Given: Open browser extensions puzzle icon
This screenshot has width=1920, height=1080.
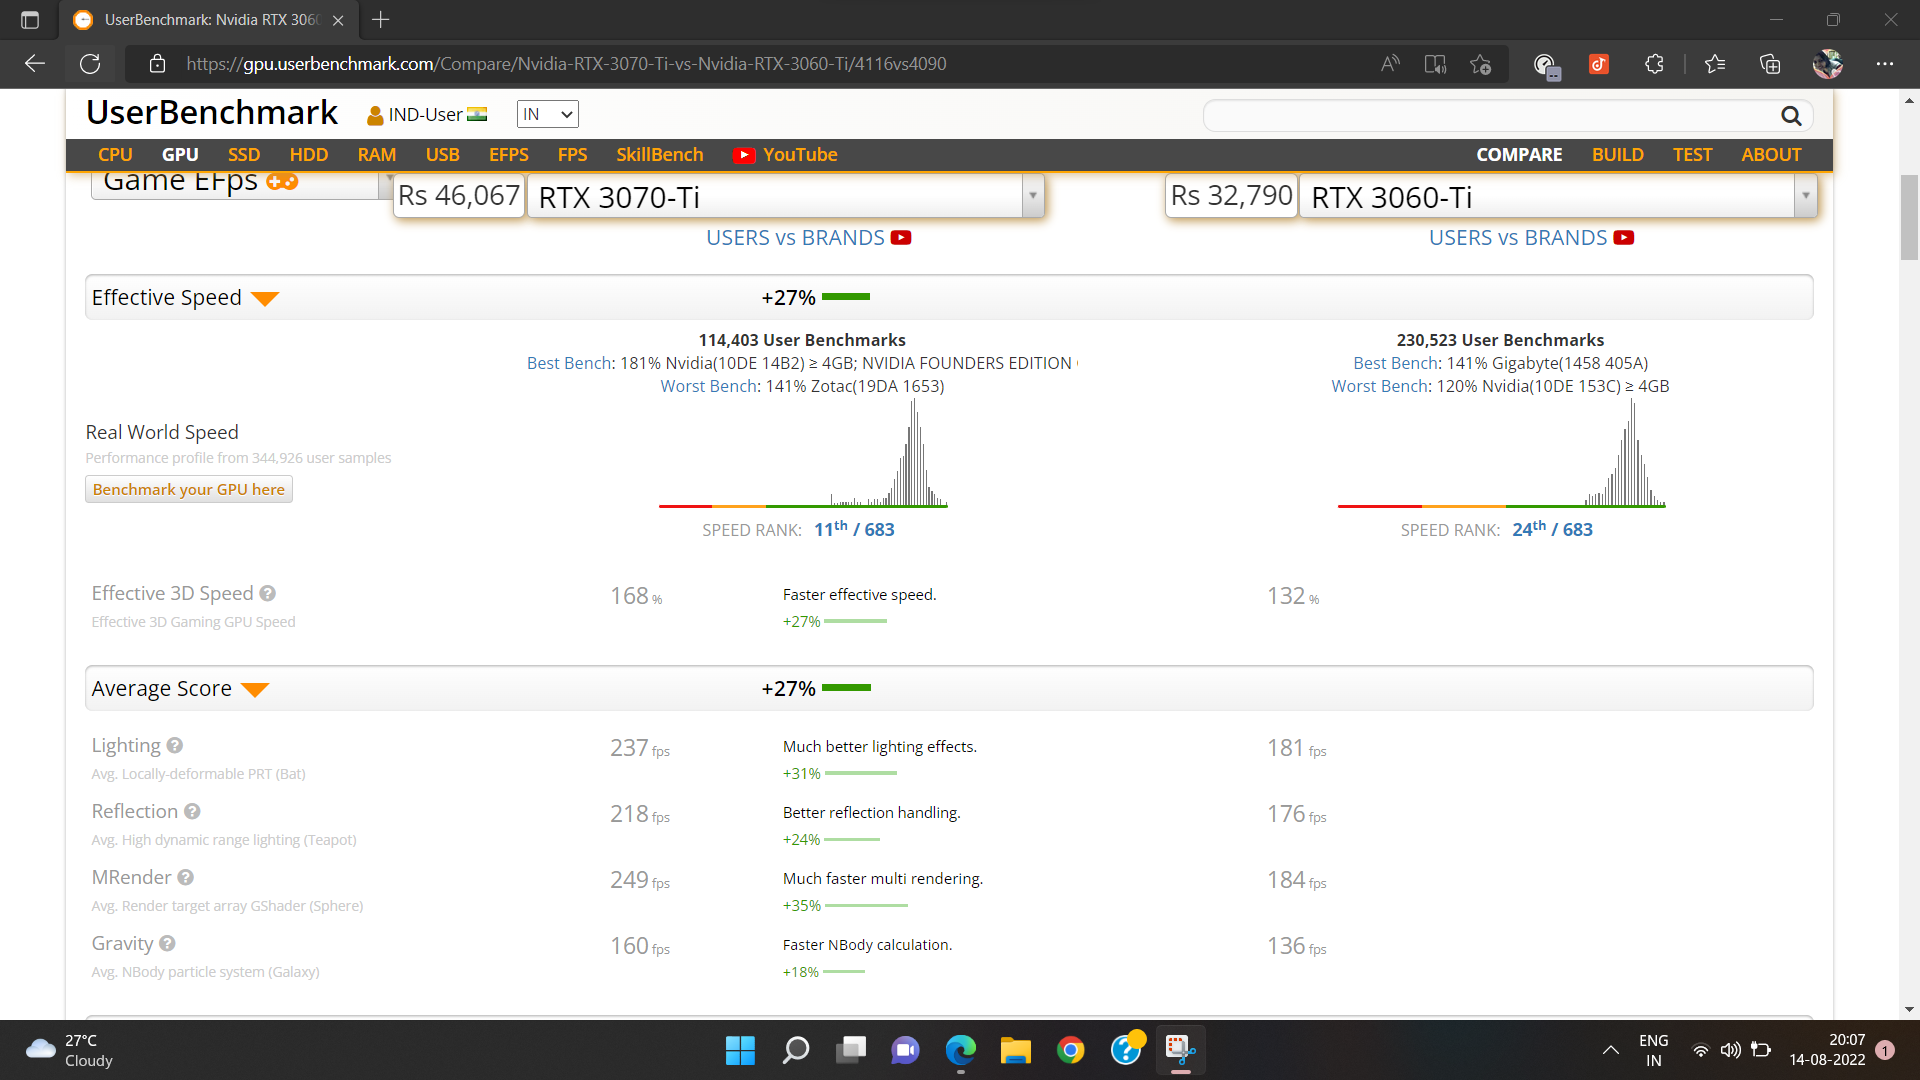Looking at the screenshot, I should click(x=1654, y=64).
